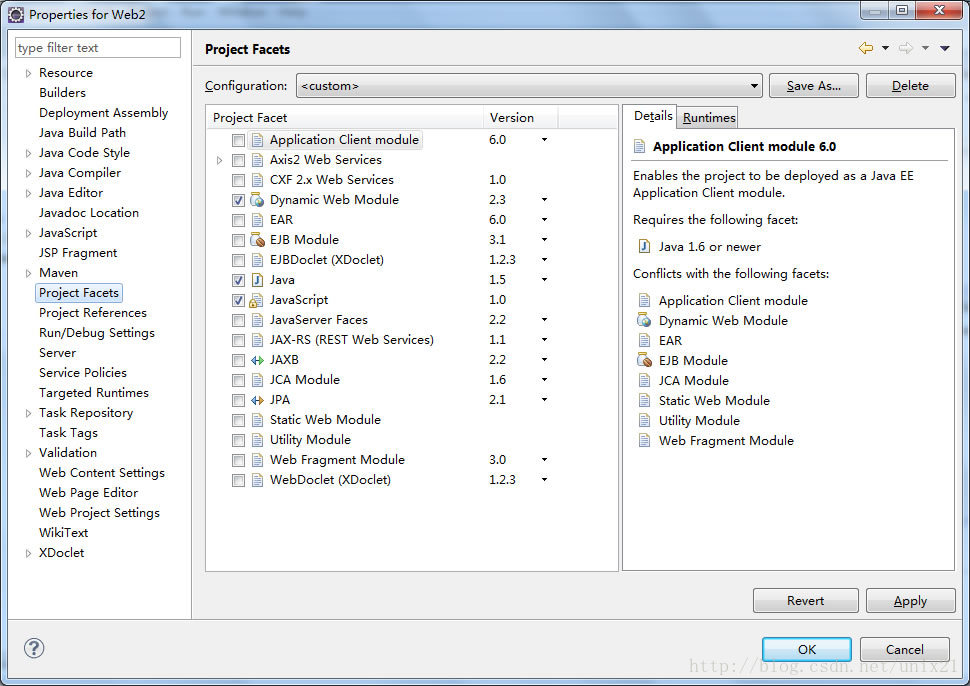The width and height of the screenshot is (970, 686).
Task: Click the Apply button
Action: [911, 601]
